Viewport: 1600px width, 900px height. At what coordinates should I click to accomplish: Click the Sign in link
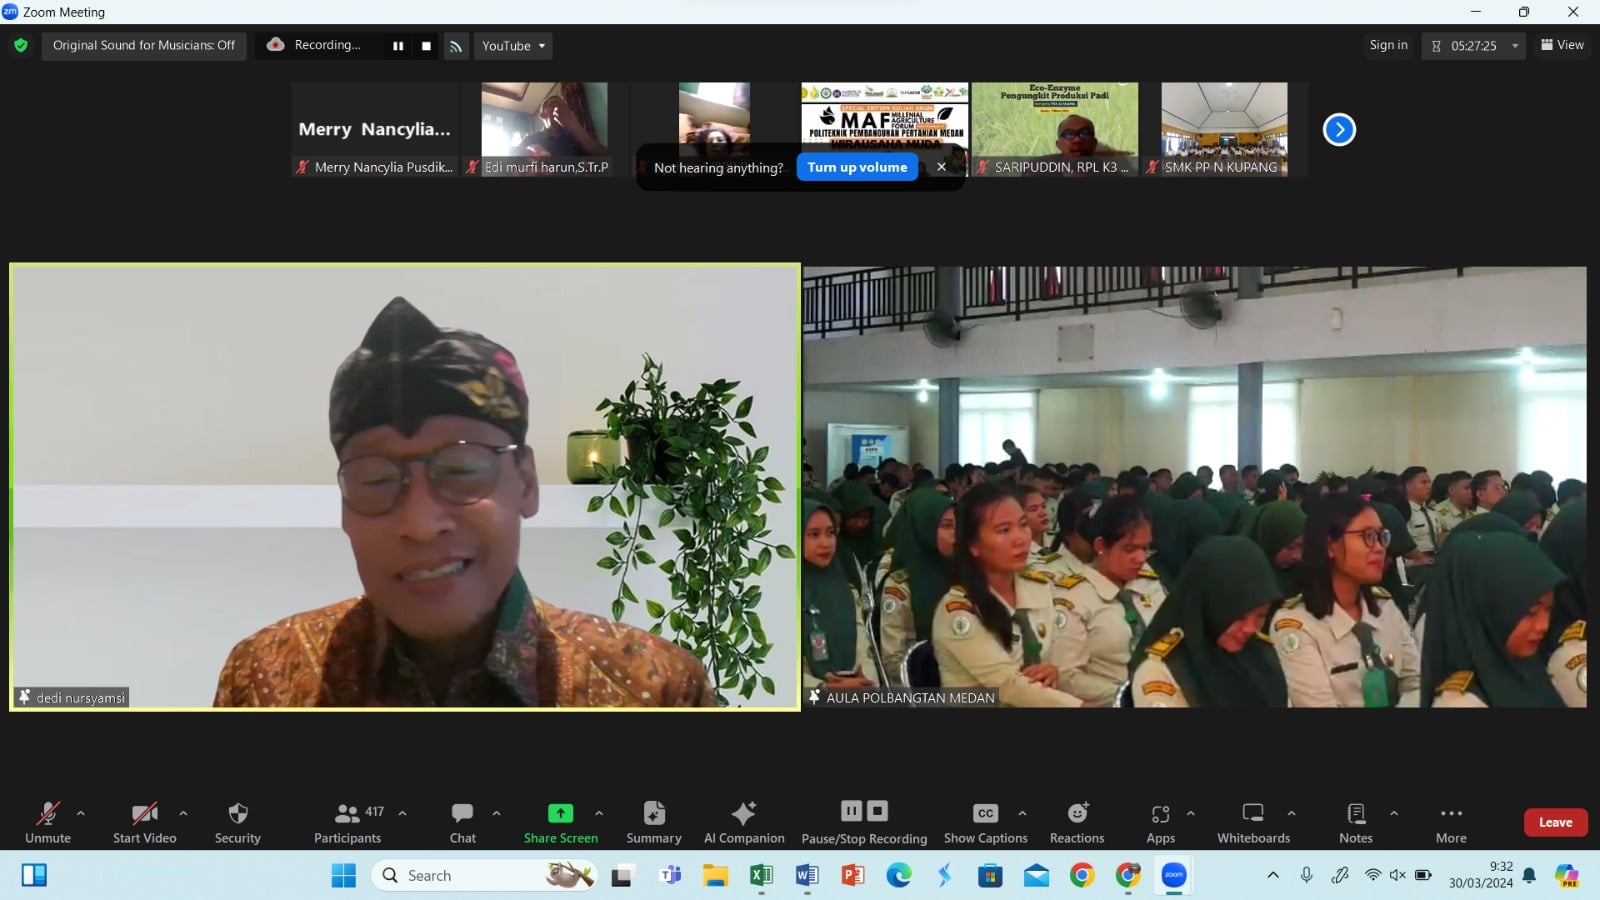[x=1388, y=45]
